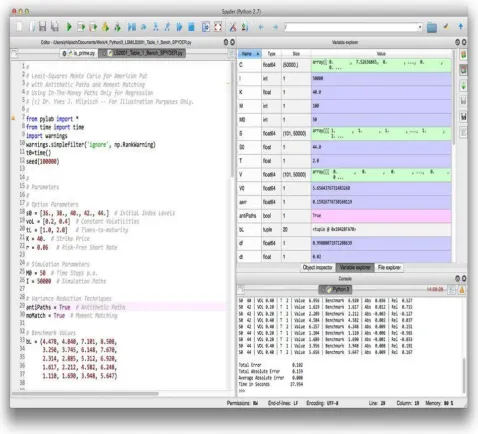Image resolution: width=478 pixels, height=434 pixels.
Task: Open the console options icon beside the timer
Action: coord(451,290)
